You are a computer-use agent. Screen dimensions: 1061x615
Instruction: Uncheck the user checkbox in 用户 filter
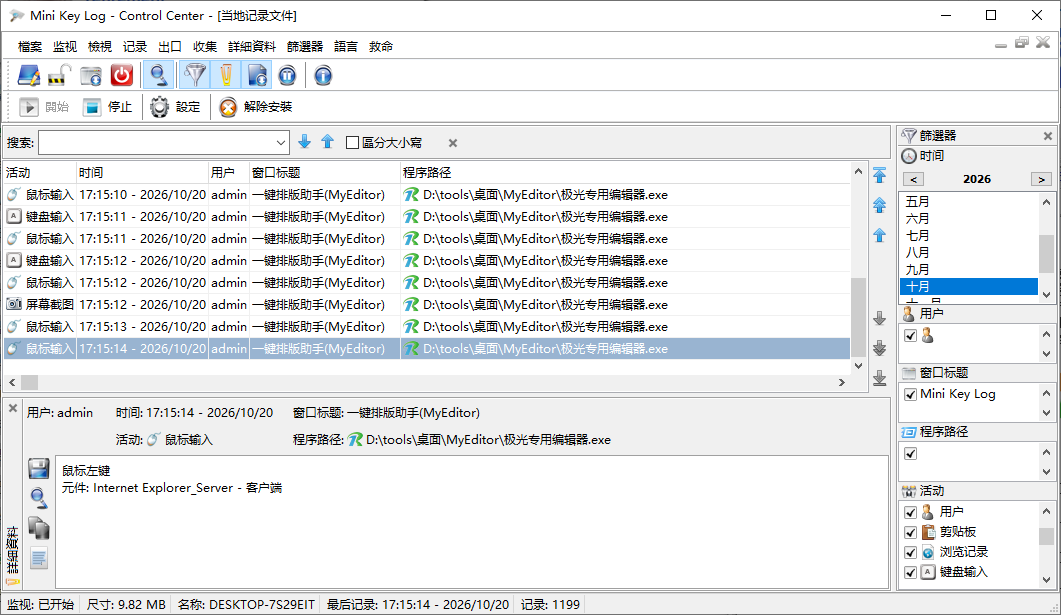[x=911, y=336]
